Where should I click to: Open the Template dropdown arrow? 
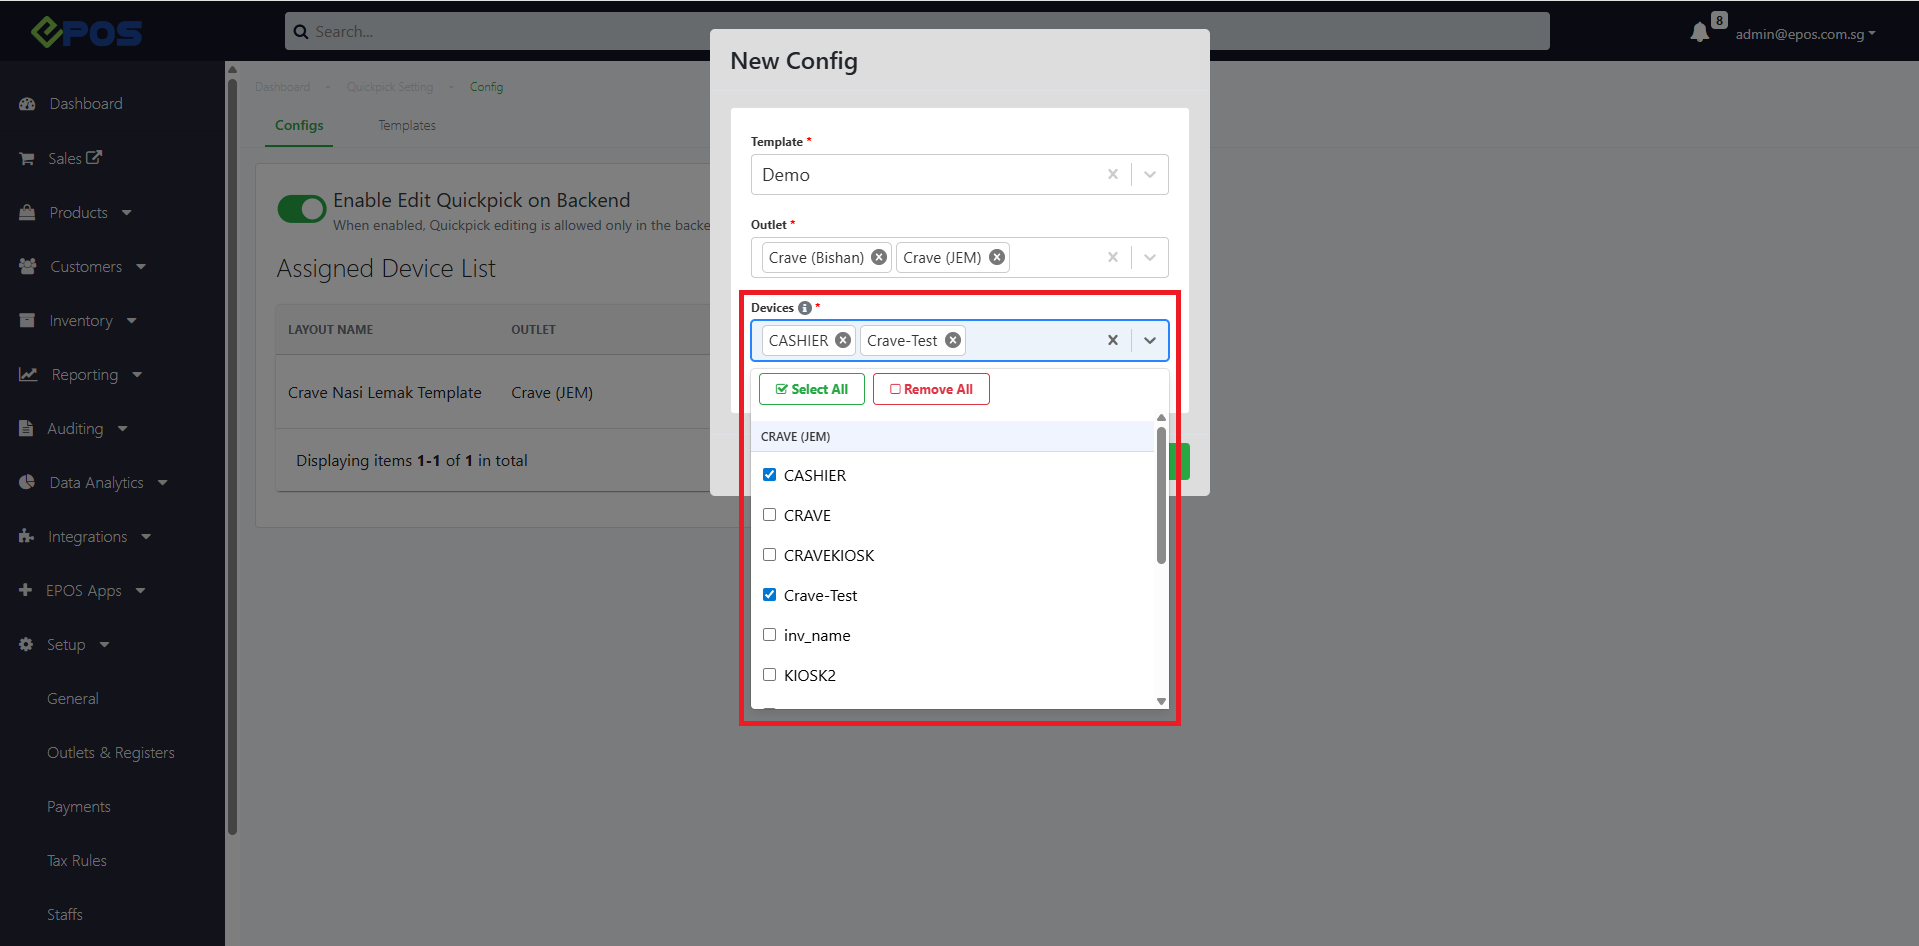1150,174
